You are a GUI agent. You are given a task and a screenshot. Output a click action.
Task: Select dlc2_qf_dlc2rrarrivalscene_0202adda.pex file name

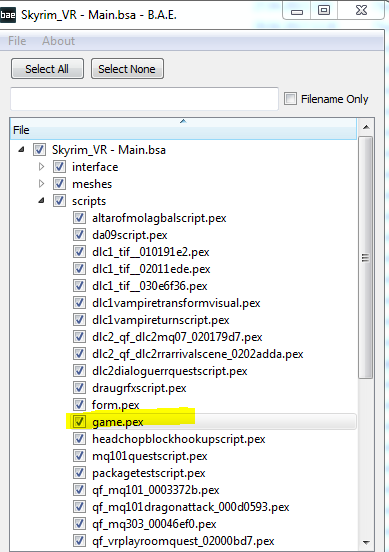click(x=197, y=354)
